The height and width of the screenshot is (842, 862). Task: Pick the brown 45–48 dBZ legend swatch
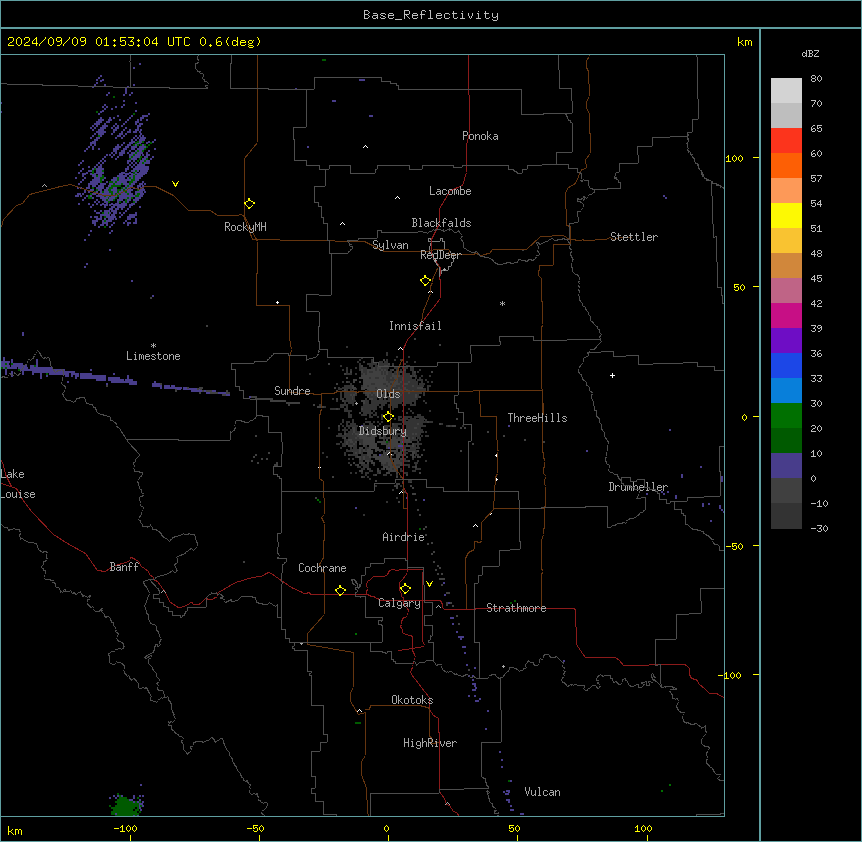pos(786,265)
